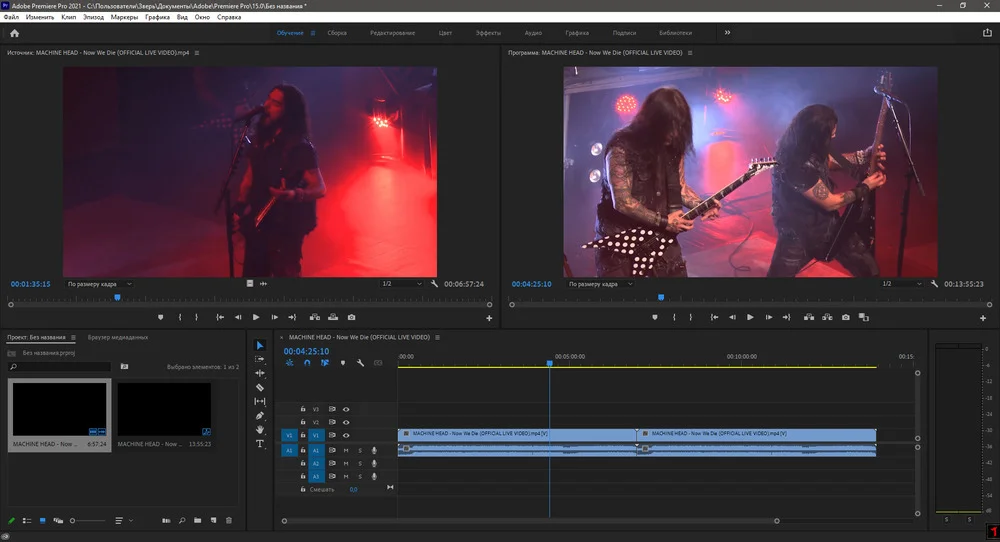
Task: Select the Ripple Edit tool
Action: (260, 373)
